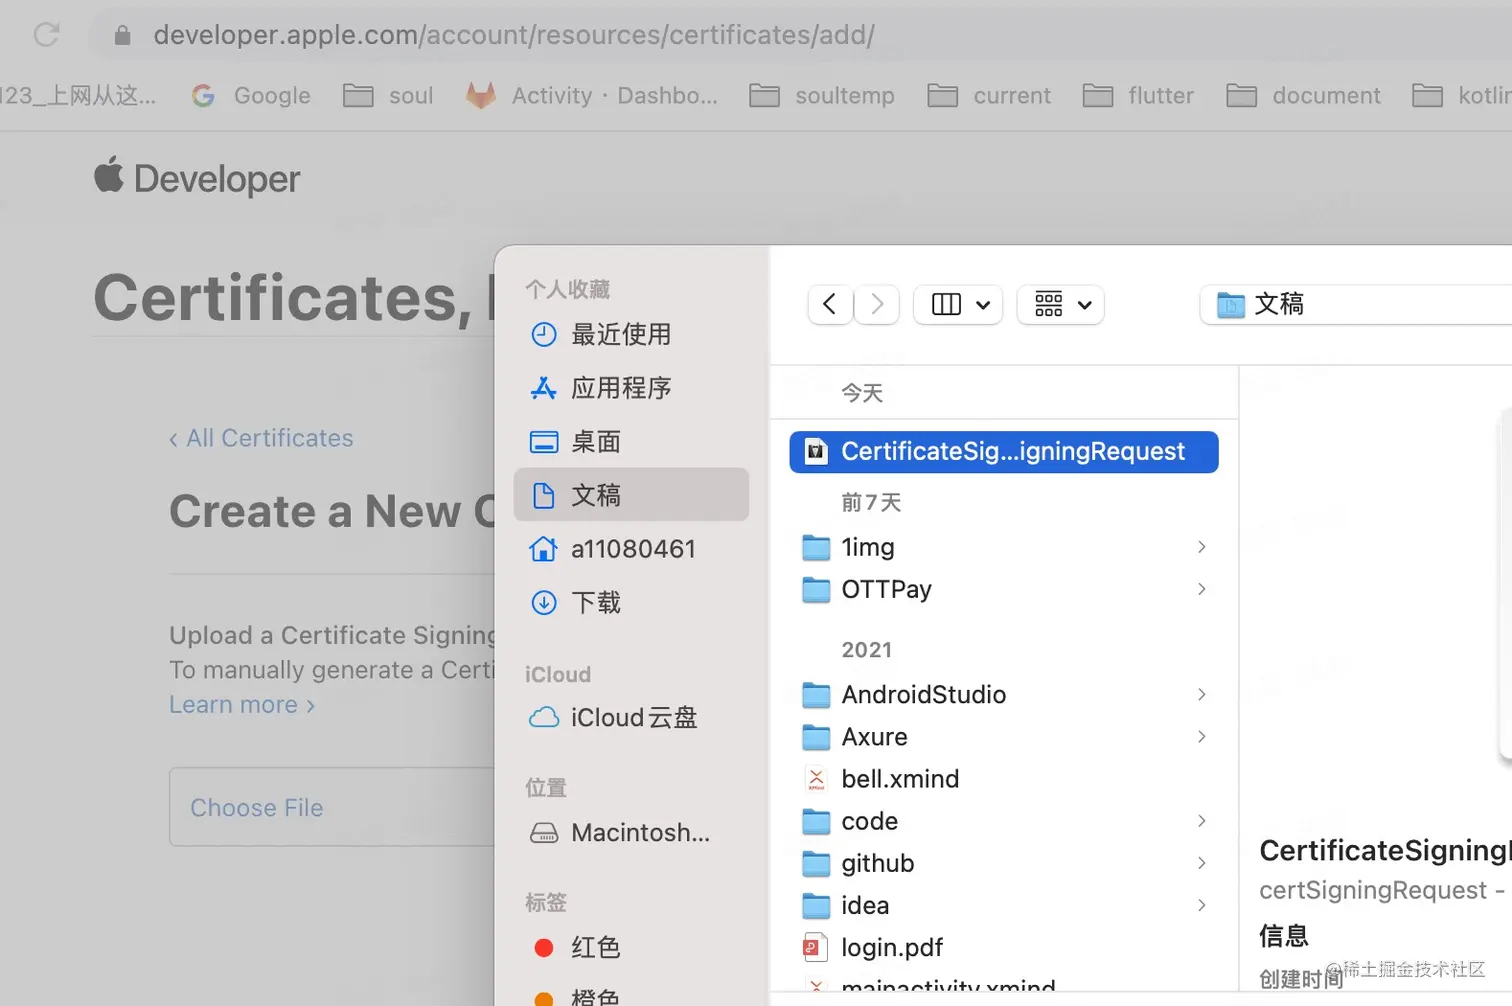Open the idea folder
1512x1006 pixels.
point(1004,905)
